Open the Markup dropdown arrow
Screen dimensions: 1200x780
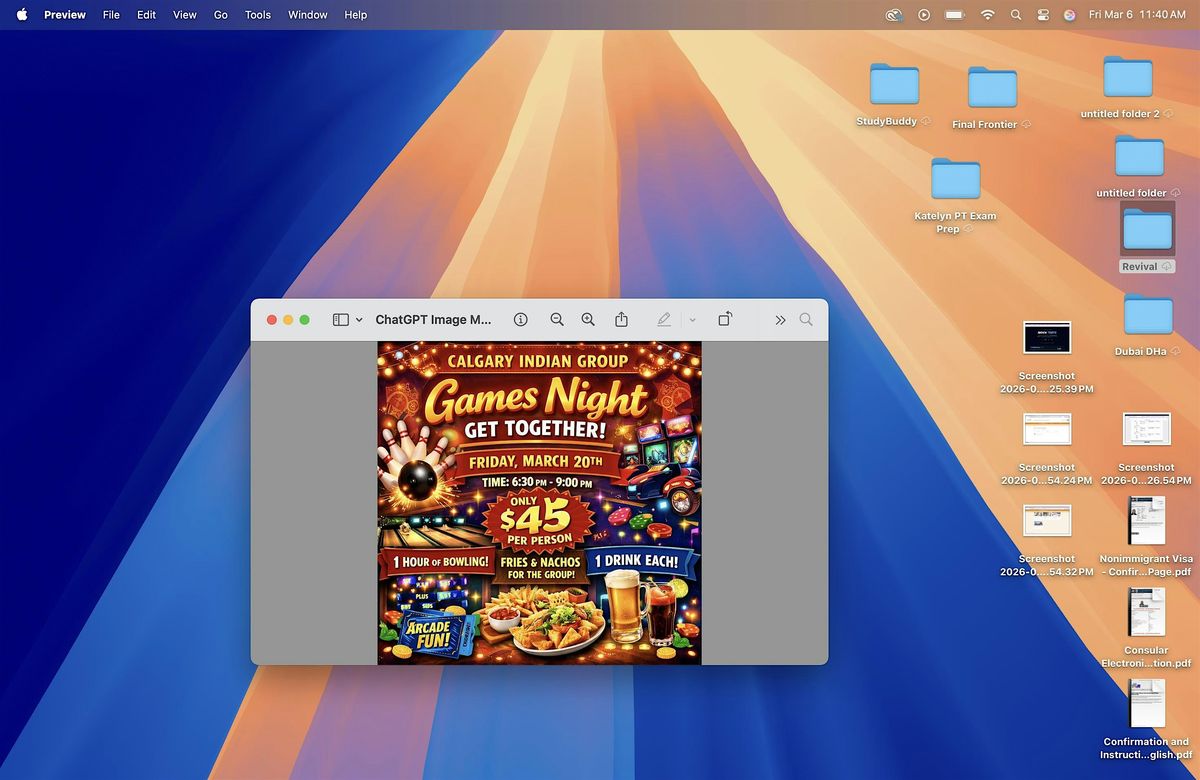click(692, 320)
